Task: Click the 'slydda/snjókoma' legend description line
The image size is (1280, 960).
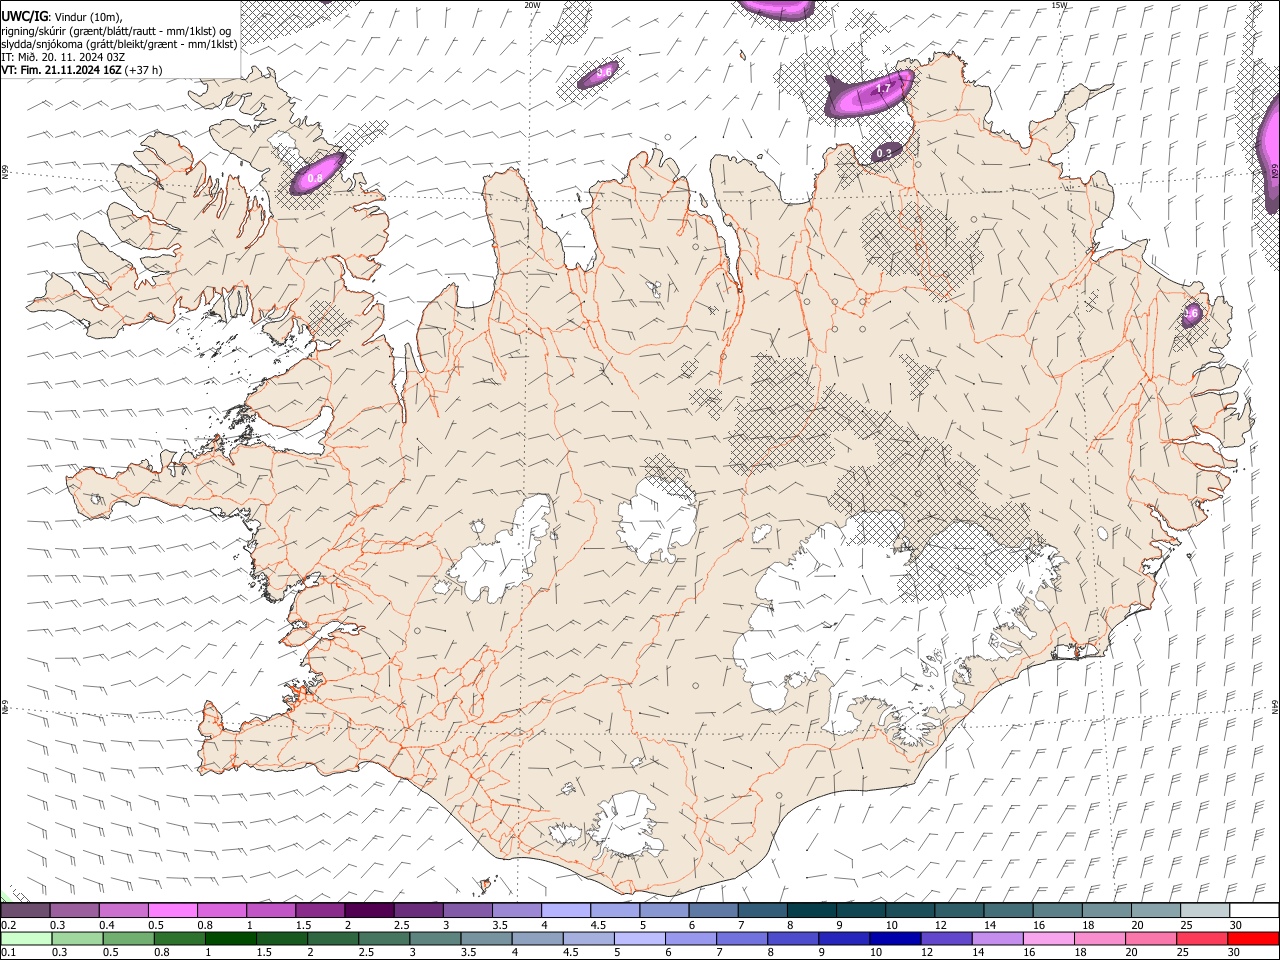Action: click(x=119, y=44)
